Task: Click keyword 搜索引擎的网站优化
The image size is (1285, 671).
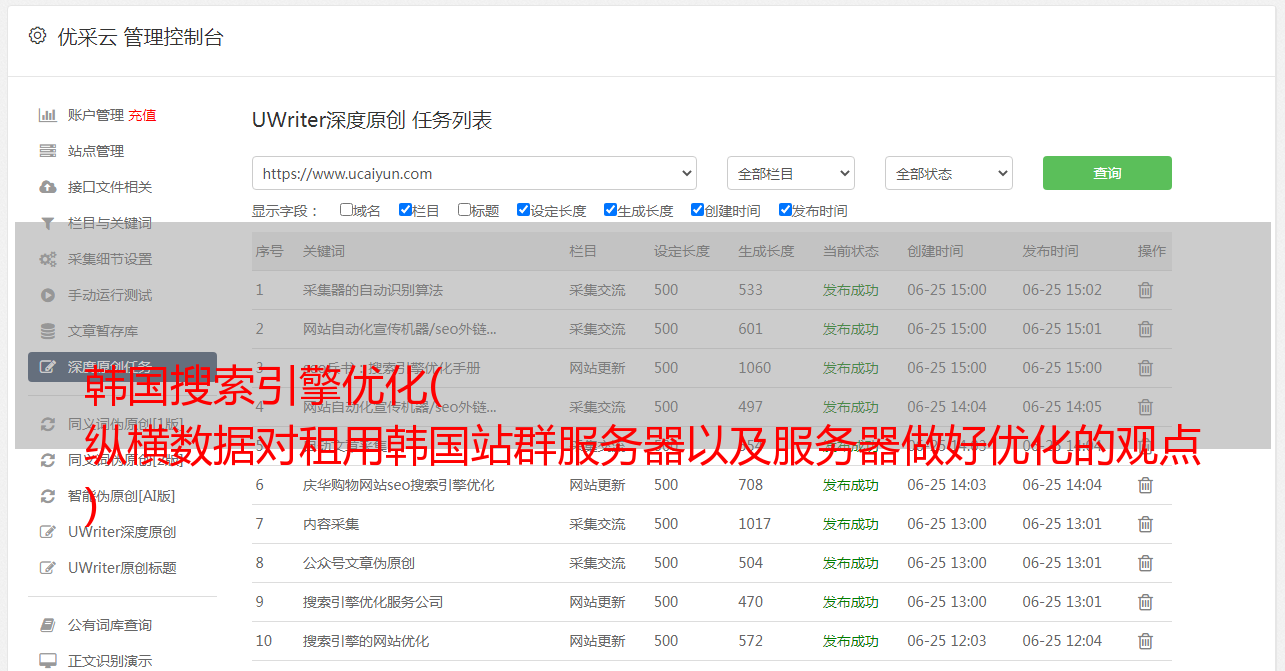Action: click(366, 641)
